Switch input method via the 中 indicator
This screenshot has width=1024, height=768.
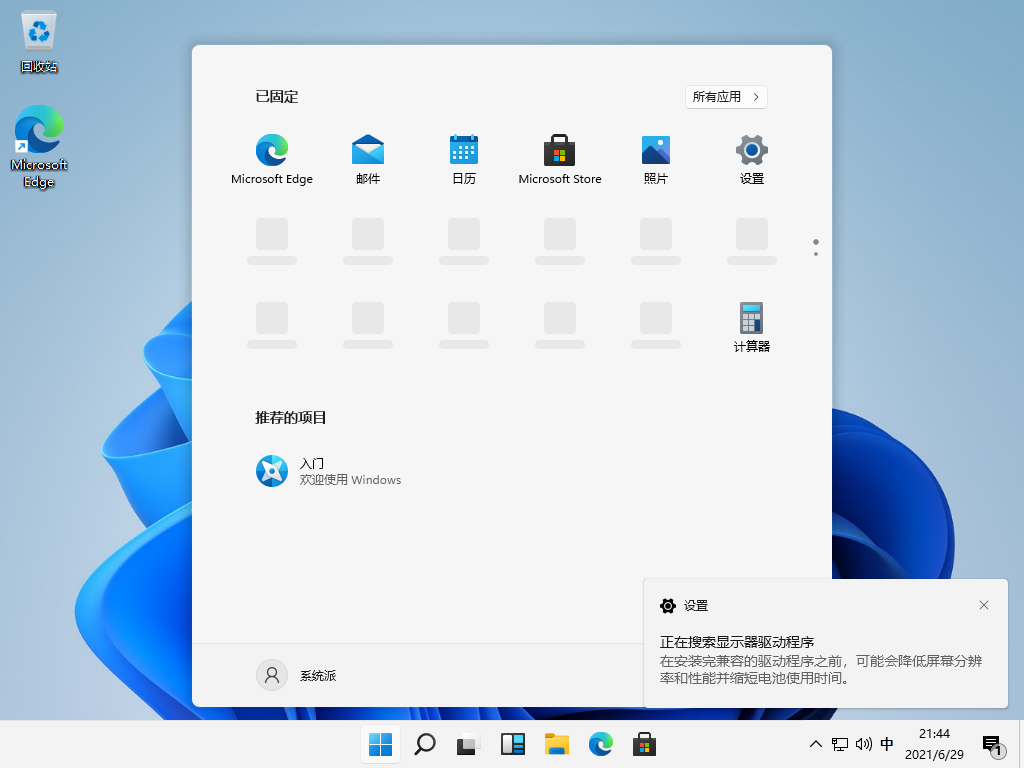(886, 744)
